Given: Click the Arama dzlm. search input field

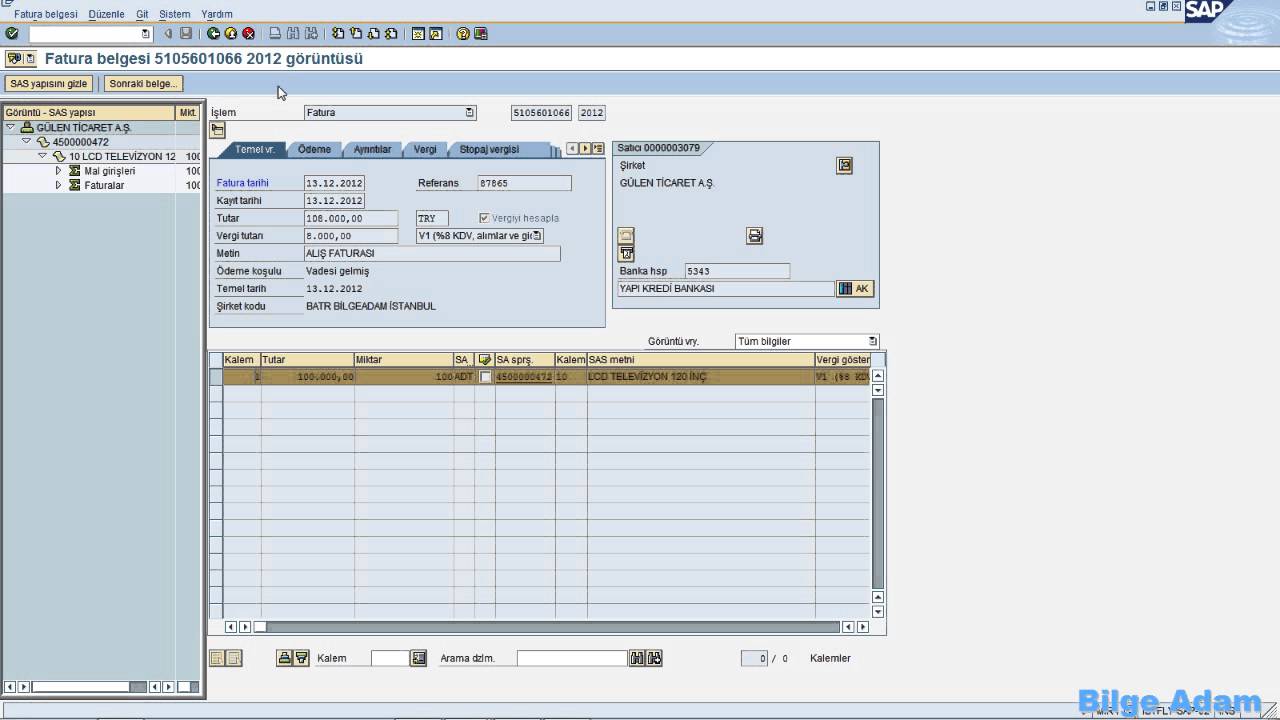Looking at the screenshot, I should (572, 658).
